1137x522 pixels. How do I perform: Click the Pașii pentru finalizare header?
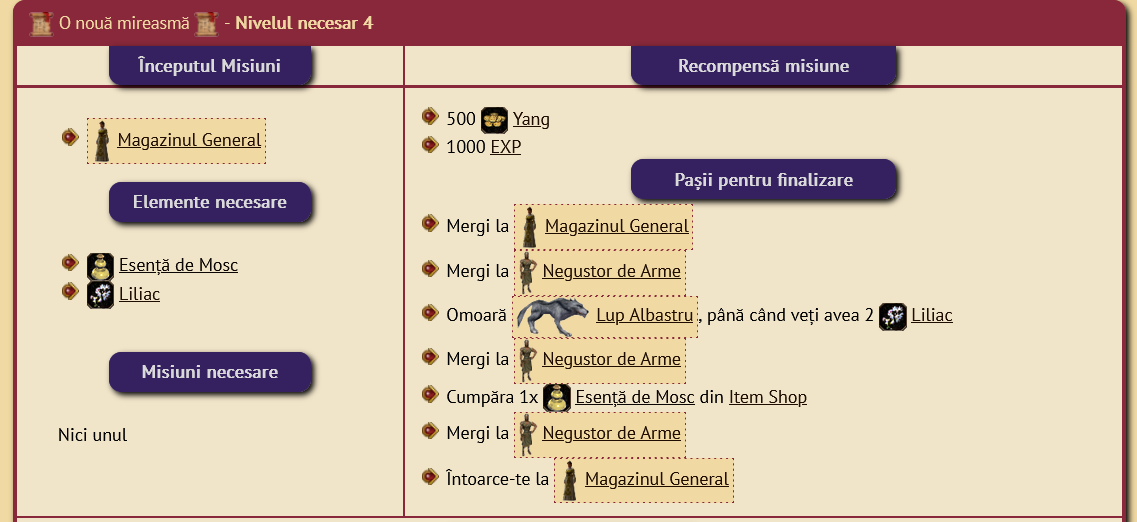763,181
